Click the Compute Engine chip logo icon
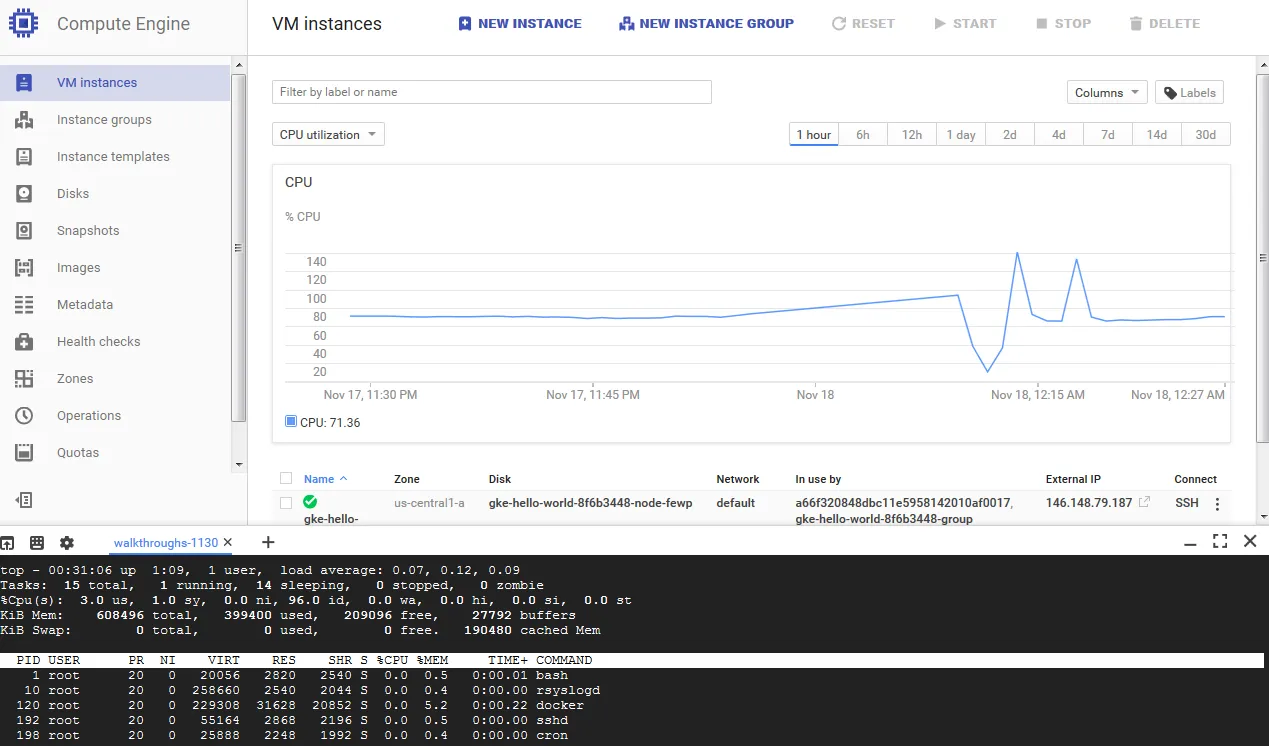This screenshot has width=1269, height=746. [x=24, y=23]
